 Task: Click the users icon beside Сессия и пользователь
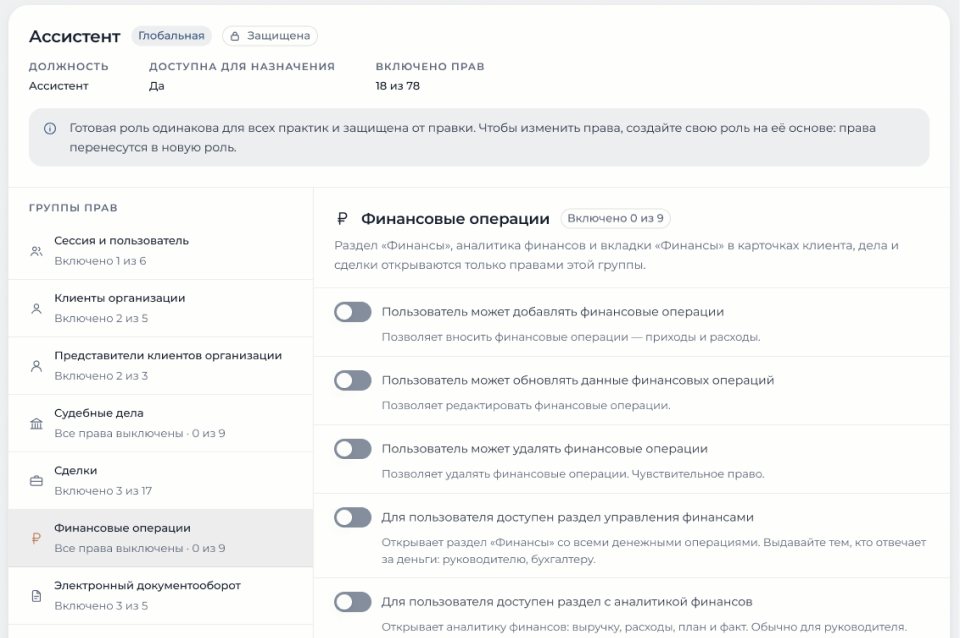click(36, 251)
